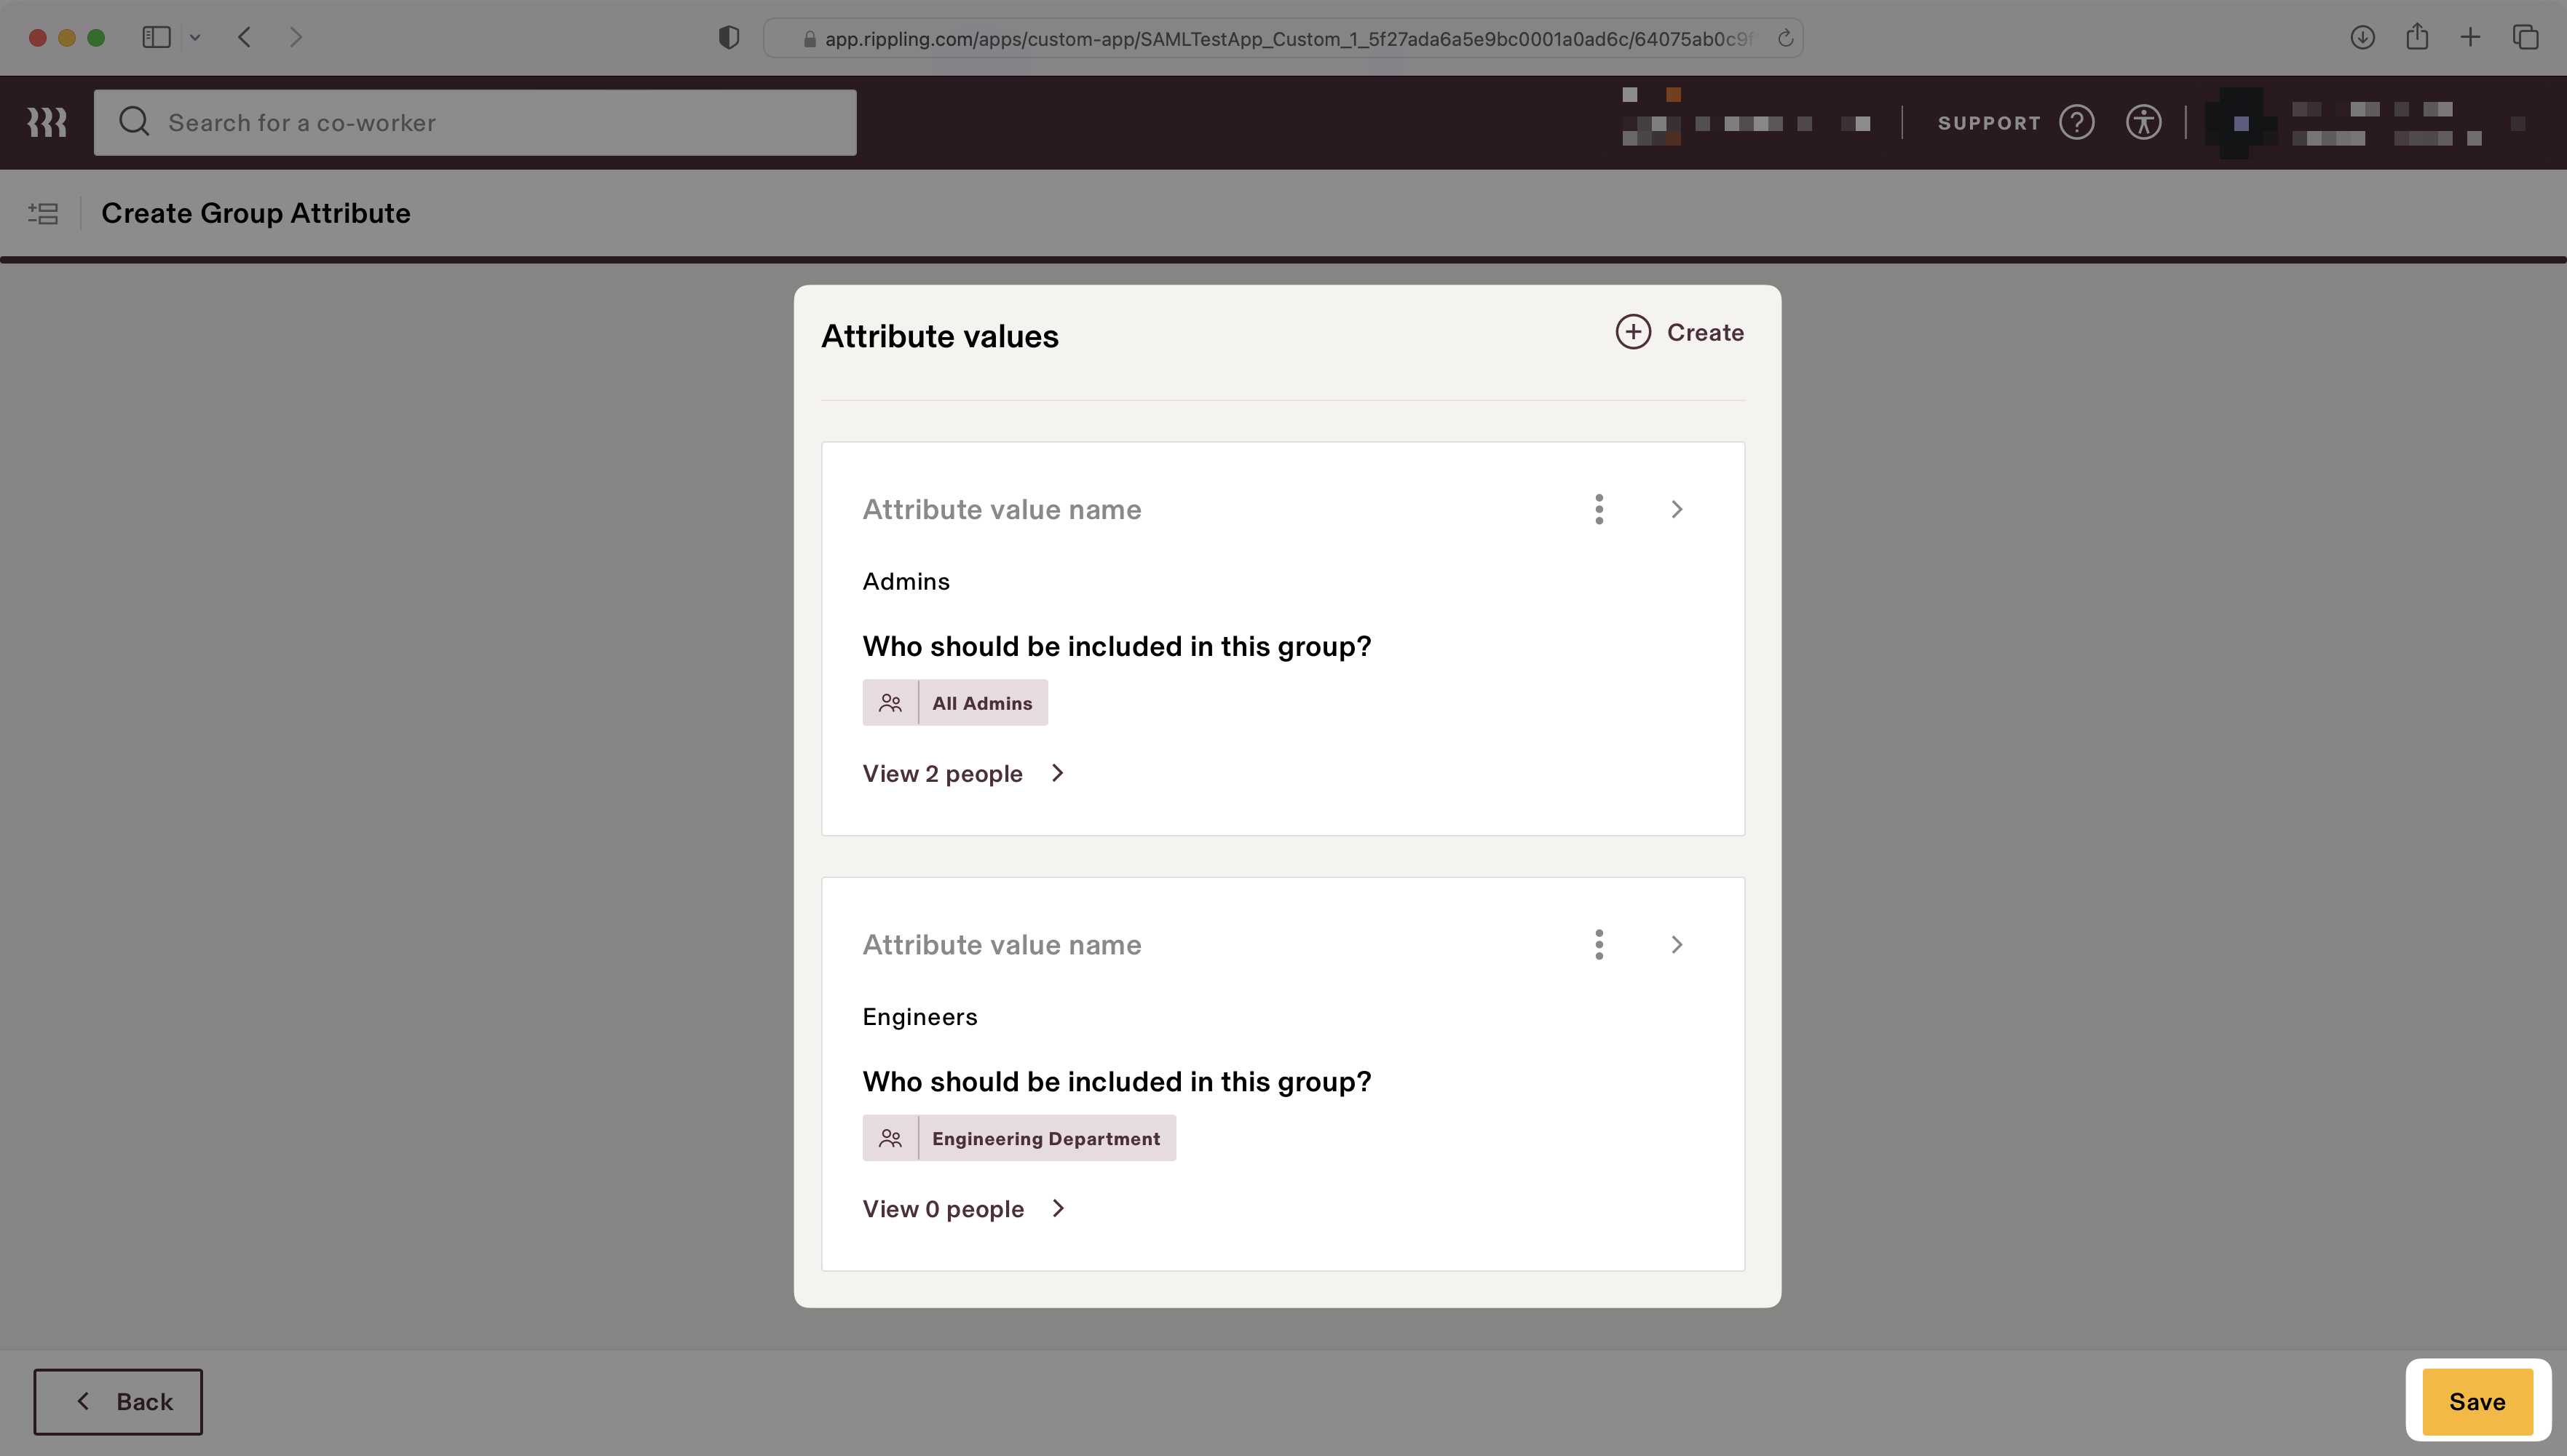The height and width of the screenshot is (1456, 2567).
Task: Open the Support help question mark icon
Action: point(2077,122)
